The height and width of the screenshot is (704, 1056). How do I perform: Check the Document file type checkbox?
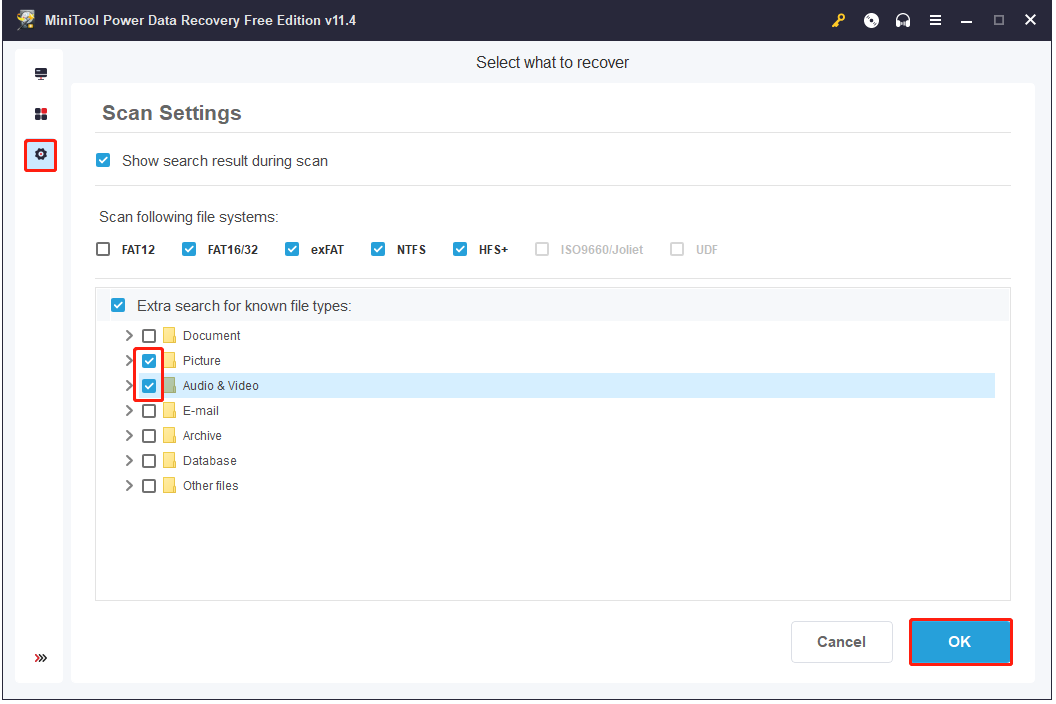[150, 335]
